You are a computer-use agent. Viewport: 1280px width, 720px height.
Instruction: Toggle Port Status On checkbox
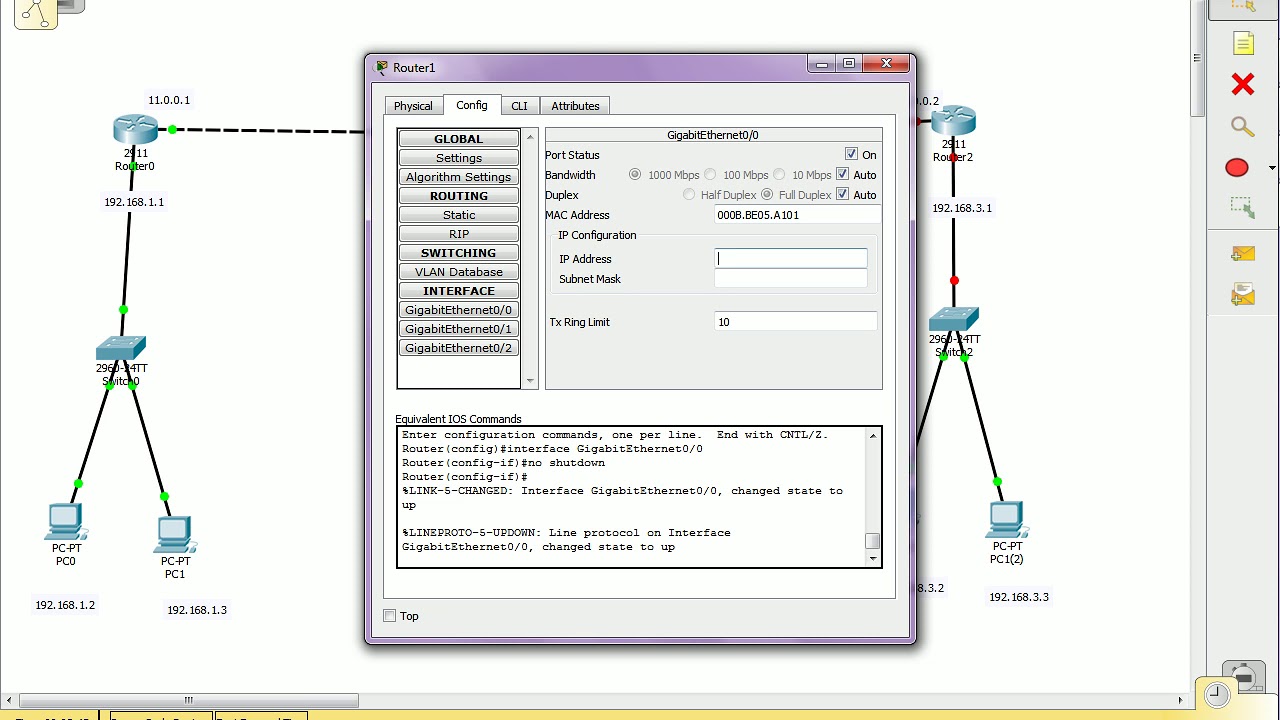[851, 154]
